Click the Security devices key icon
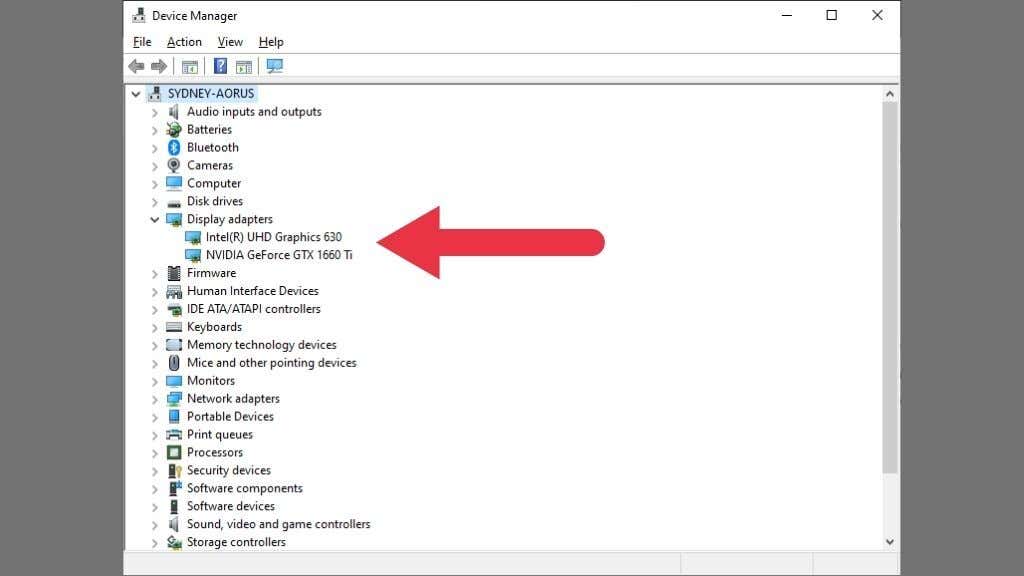 (174, 470)
